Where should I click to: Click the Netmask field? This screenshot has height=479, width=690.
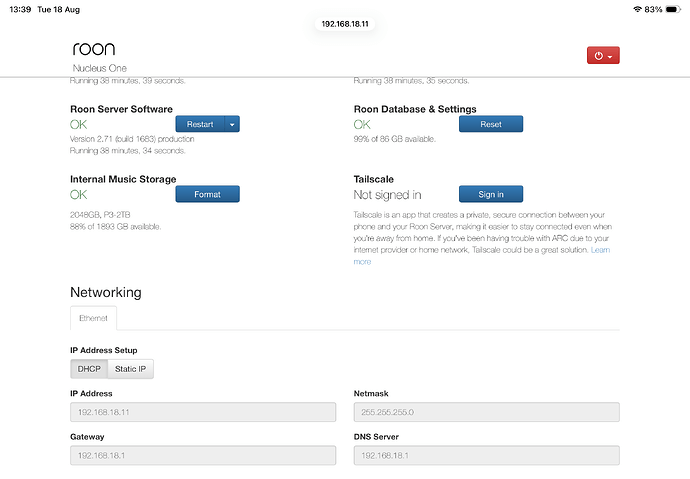click(486, 412)
